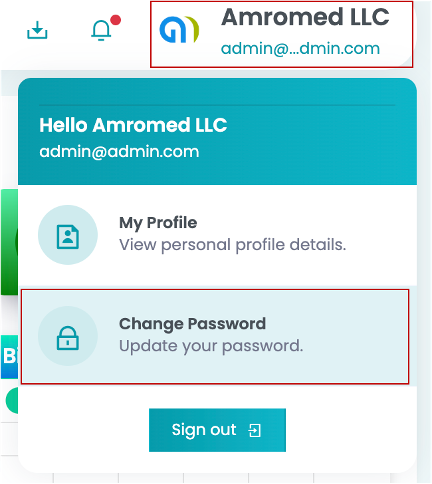Click 'View personal profile details.' text
The width and height of the screenshot is (432, 484).
point(233,245)
